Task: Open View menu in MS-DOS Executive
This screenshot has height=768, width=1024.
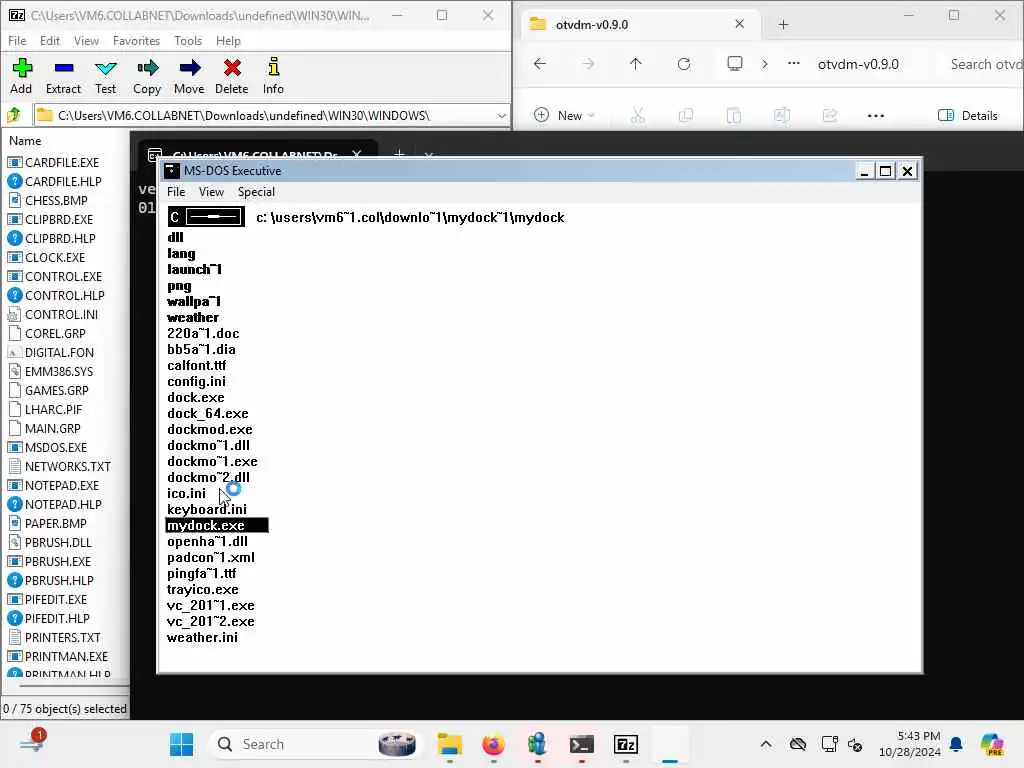Action: click(211, 192)
